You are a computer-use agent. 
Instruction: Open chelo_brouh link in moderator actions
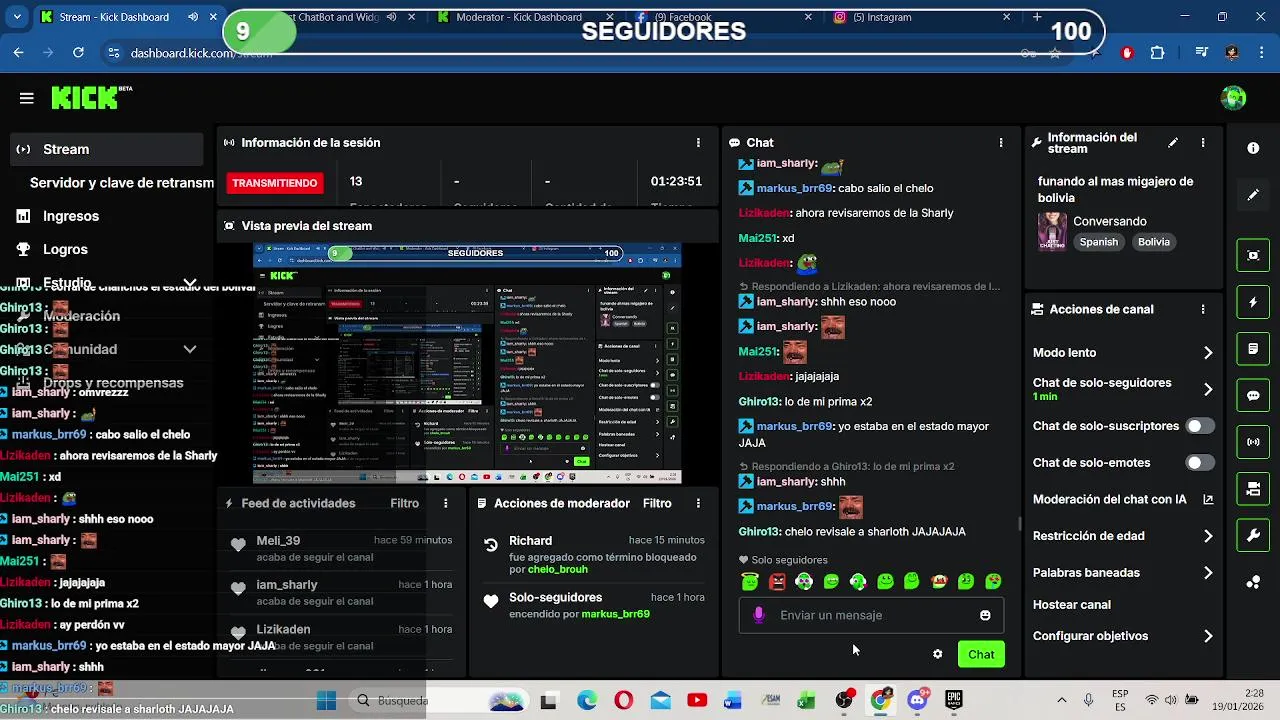pyautogui.click(x=559, y=570)
